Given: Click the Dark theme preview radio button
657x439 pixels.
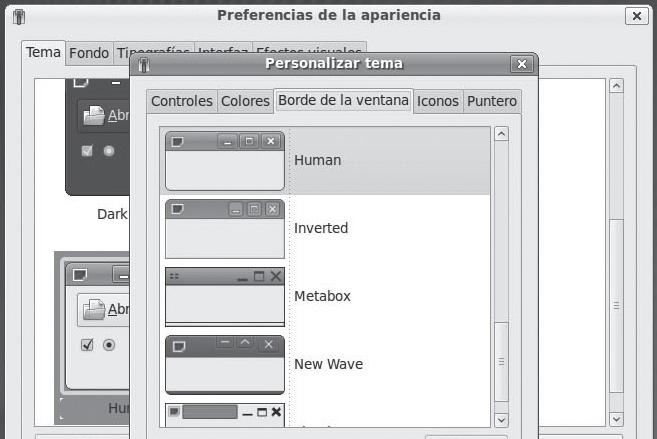Looking at the screenshot, I should pos(109,151).
